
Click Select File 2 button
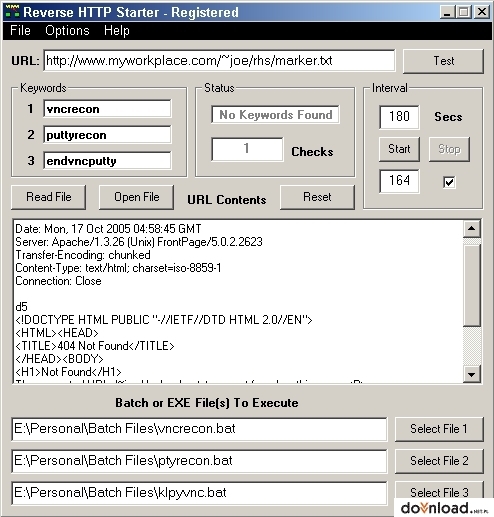tap(439, 461)
